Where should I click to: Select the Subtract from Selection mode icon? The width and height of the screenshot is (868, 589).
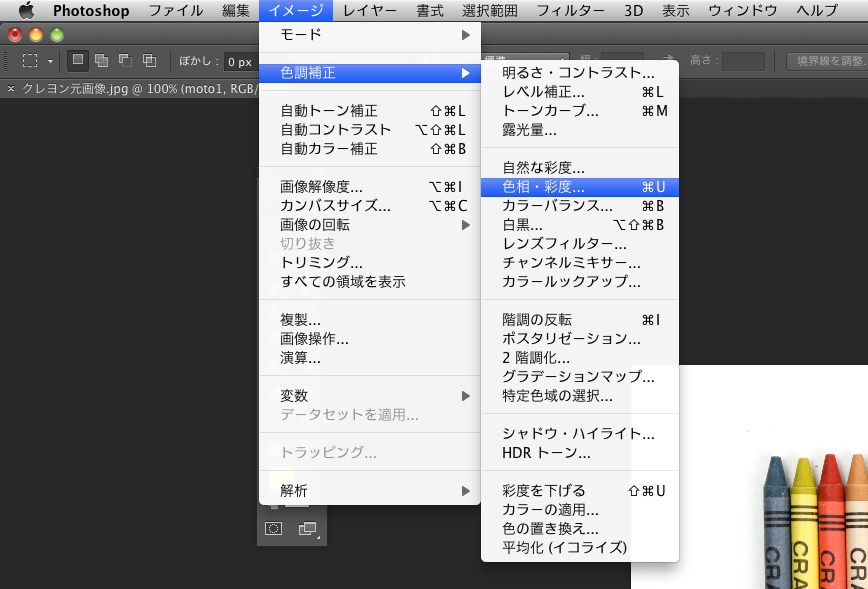[126, 60]
